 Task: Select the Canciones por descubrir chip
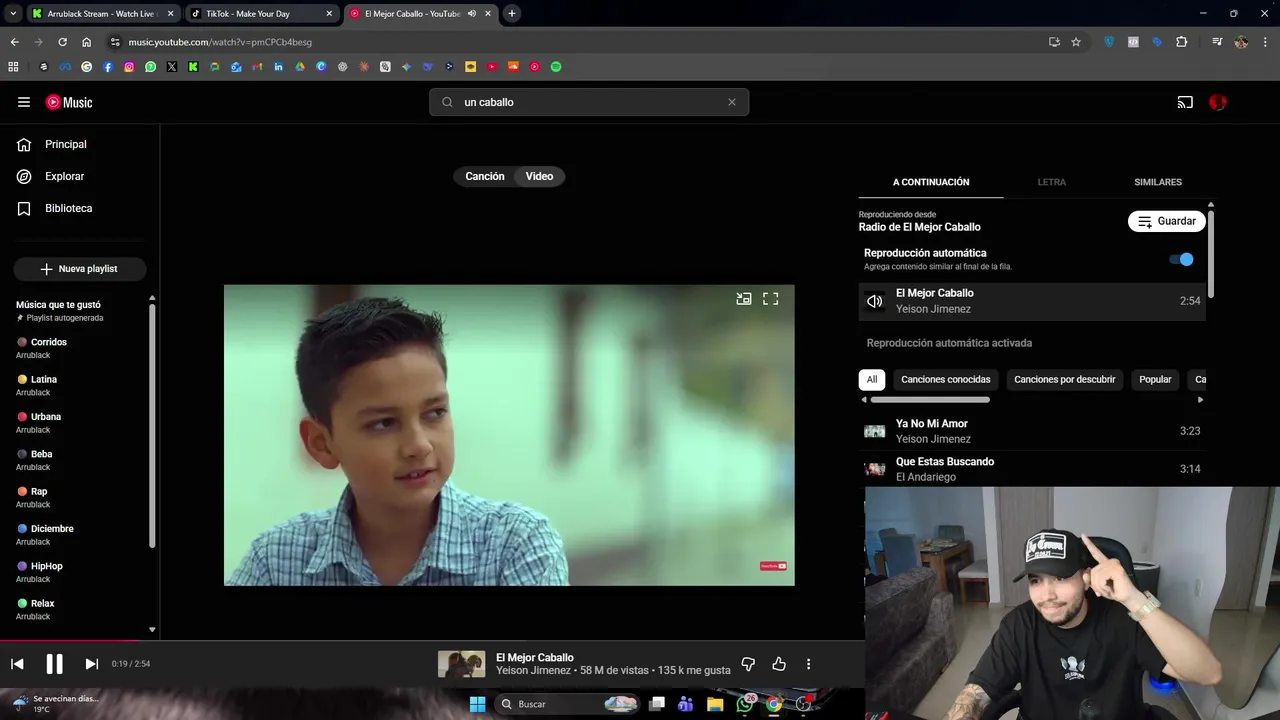[1064, 379]
